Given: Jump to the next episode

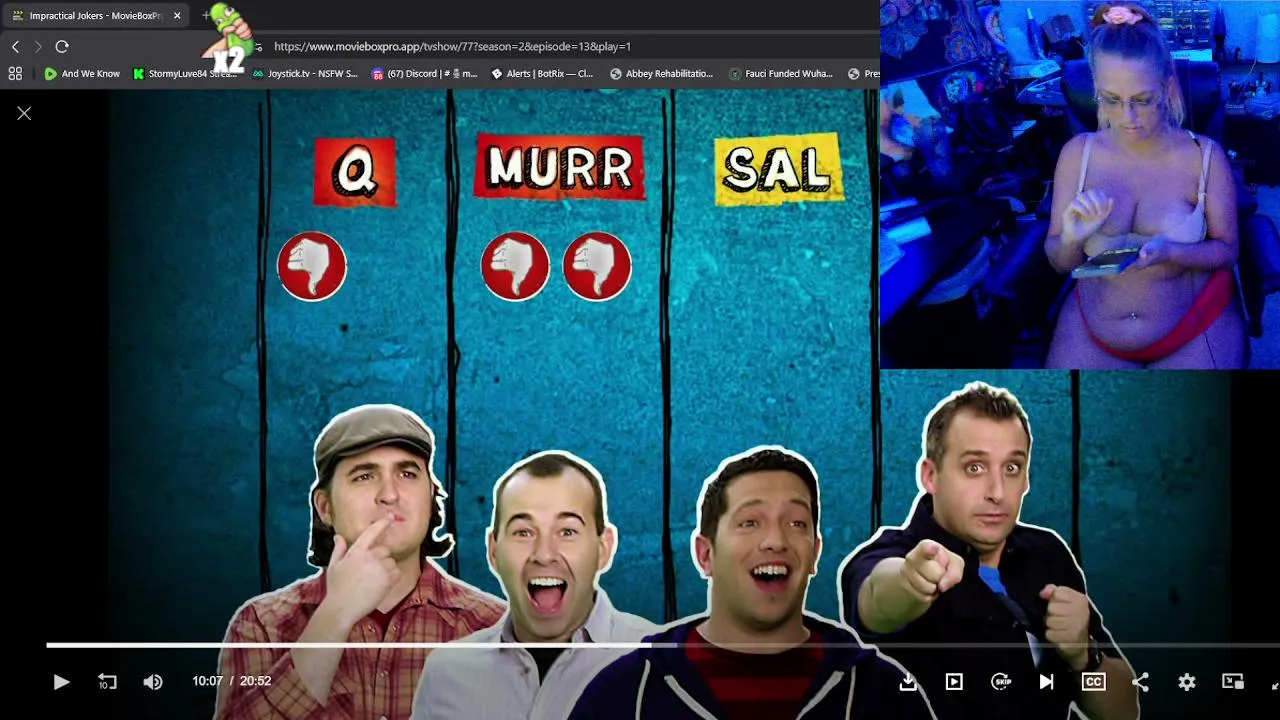Looking at the screenshot, I should point(1046,682).
